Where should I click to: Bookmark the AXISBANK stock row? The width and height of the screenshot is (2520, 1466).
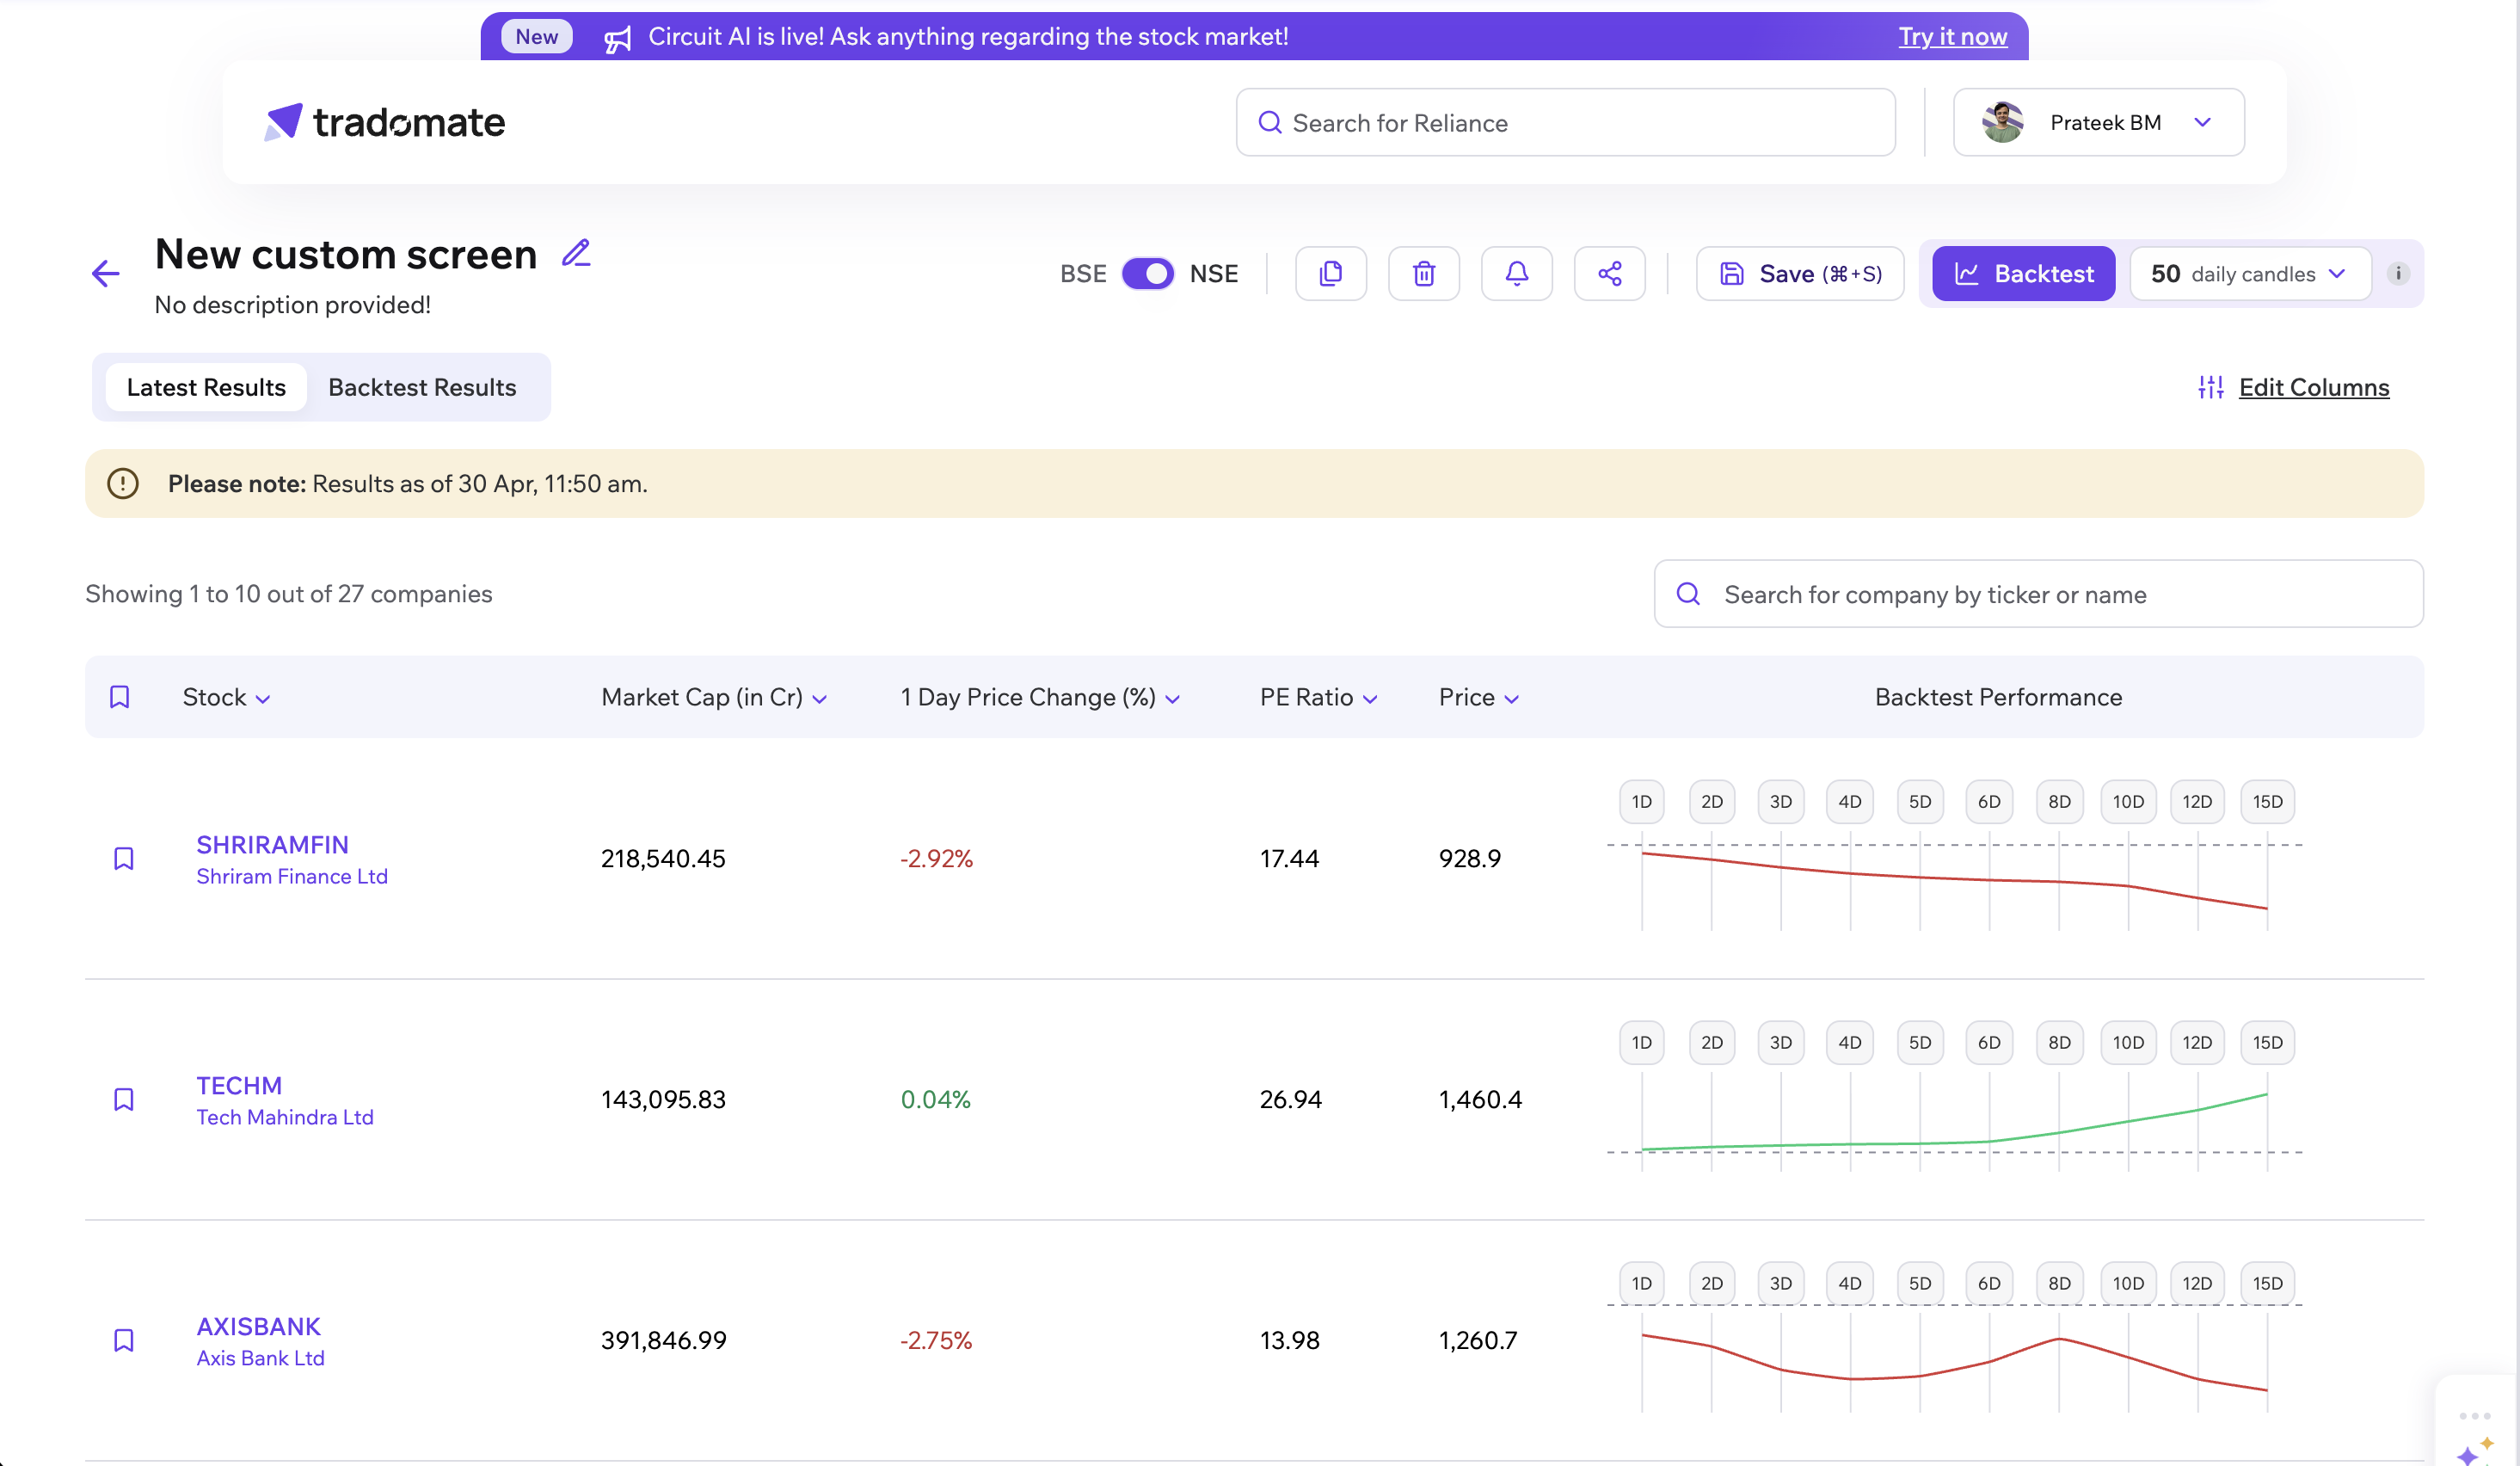123,1340
